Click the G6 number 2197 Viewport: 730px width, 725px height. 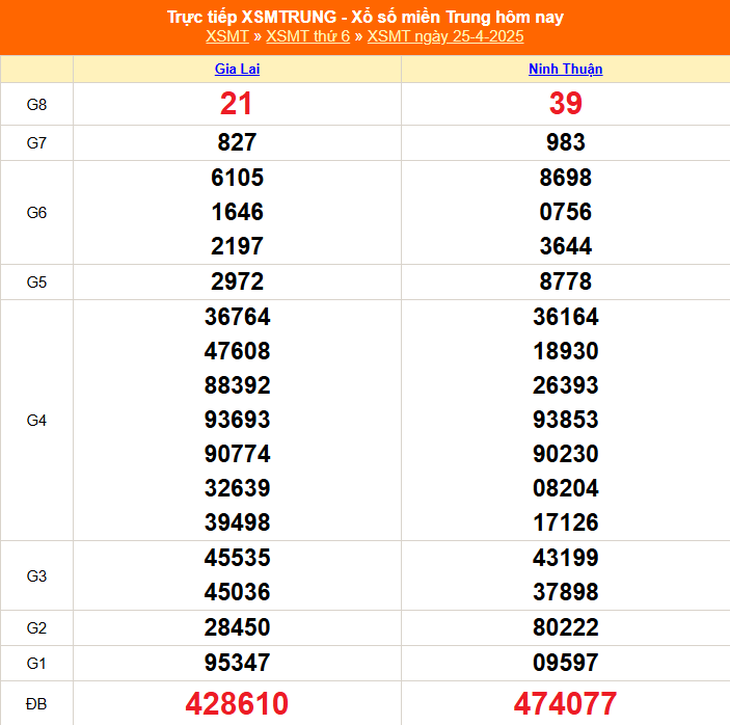[x=237, y=246]
